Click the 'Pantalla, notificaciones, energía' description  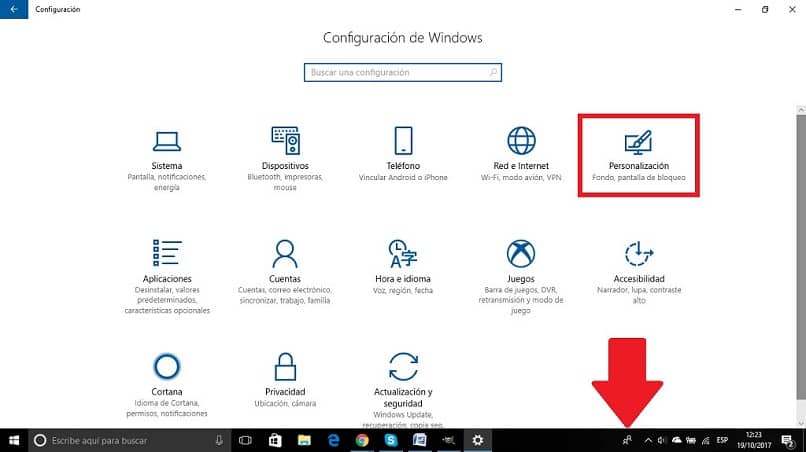click(x=167, y=182)
